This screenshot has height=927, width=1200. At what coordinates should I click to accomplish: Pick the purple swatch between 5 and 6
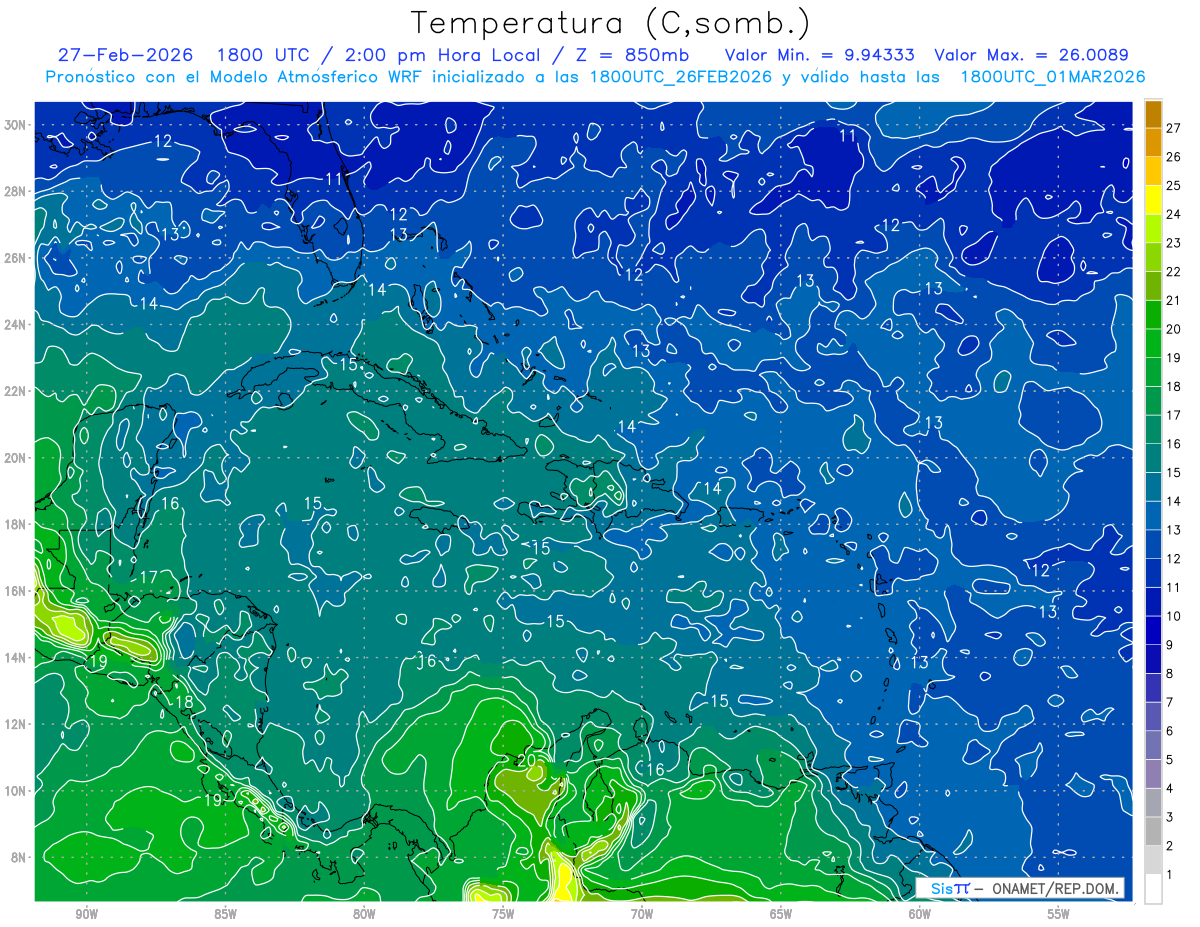(1153, 746)
